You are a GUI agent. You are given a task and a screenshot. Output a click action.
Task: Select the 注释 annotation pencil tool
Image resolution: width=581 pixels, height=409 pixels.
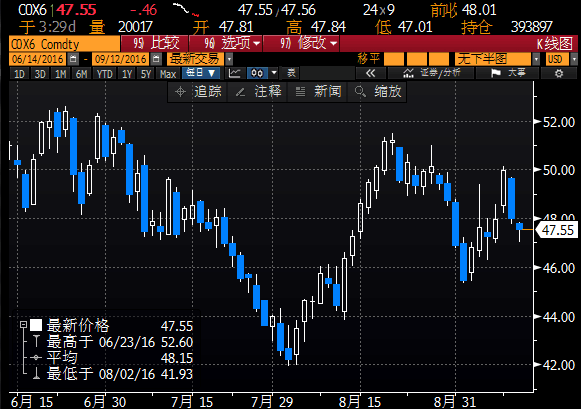click(258, 92)
